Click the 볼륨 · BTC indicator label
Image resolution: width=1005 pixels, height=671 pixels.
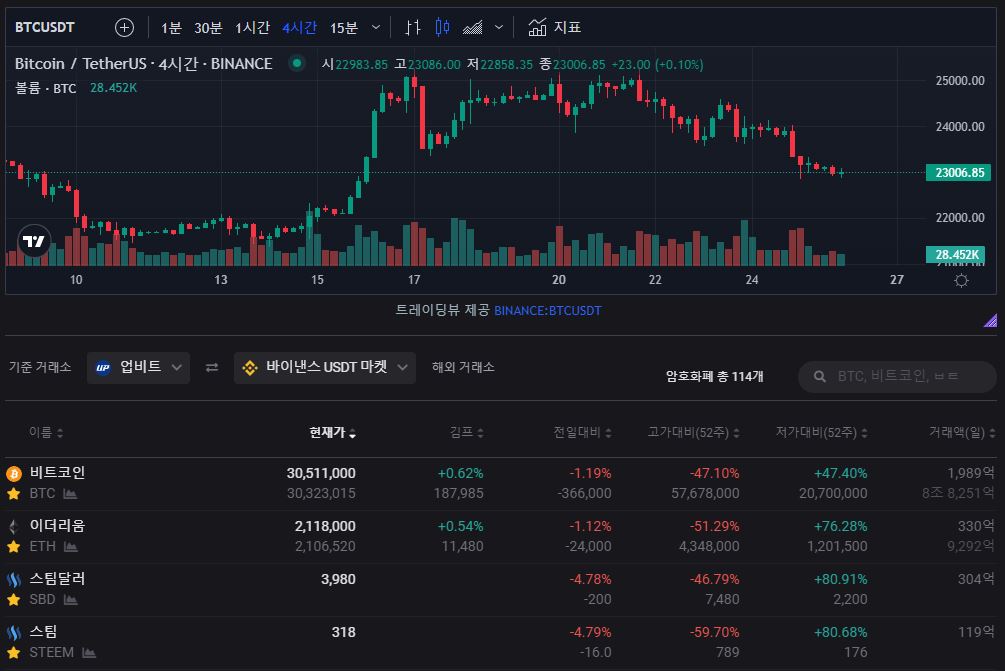46,88
